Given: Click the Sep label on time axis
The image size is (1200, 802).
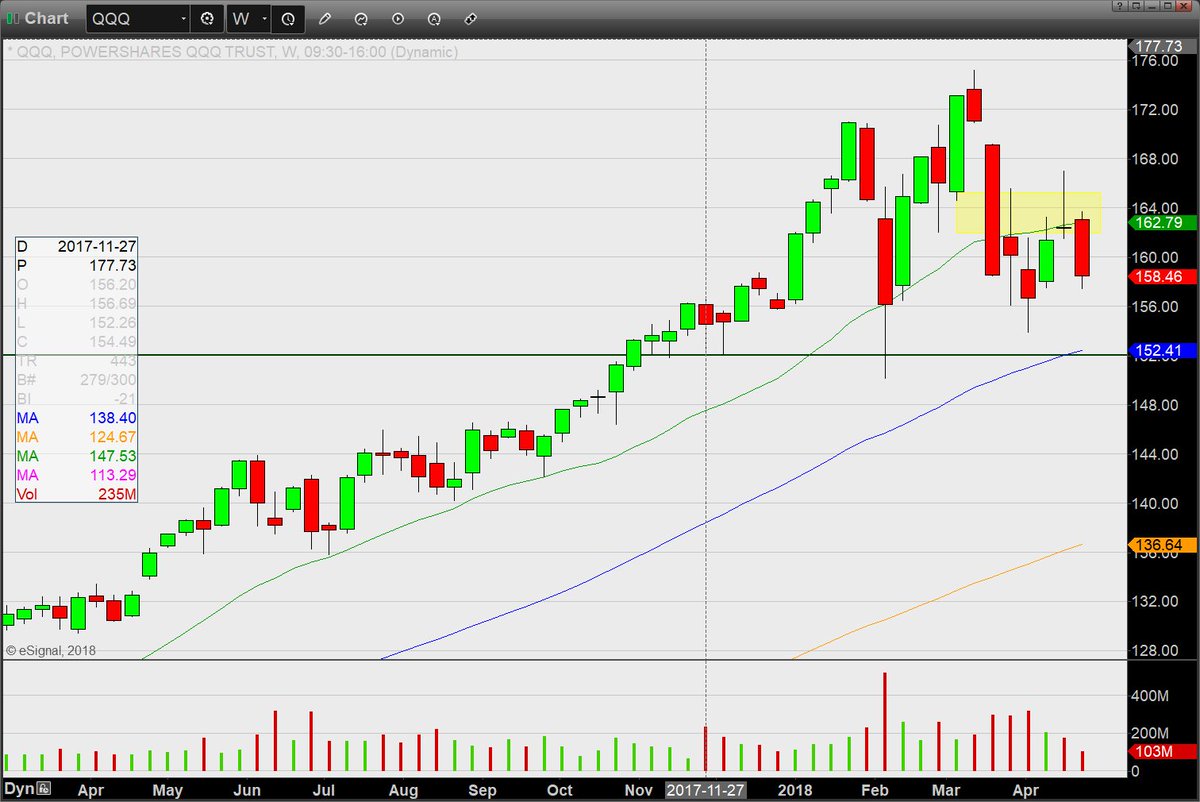Looking at the screenshot, I should coord(482,790).
